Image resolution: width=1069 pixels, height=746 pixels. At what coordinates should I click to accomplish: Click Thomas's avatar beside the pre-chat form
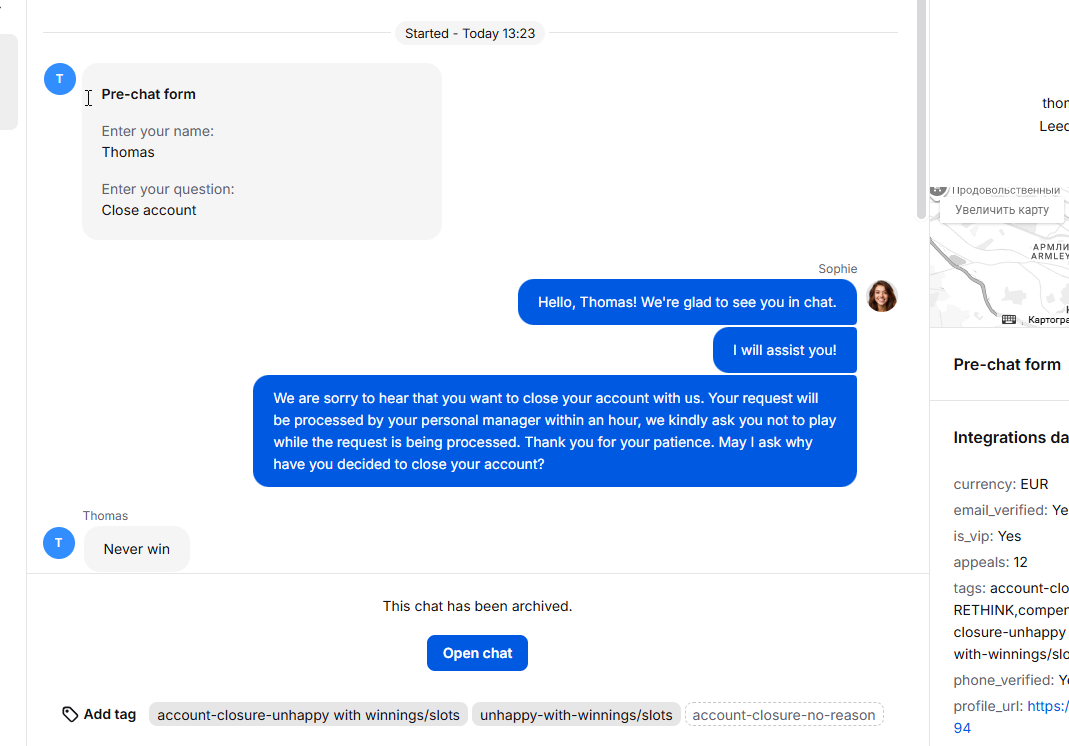[x=60, y=78]
